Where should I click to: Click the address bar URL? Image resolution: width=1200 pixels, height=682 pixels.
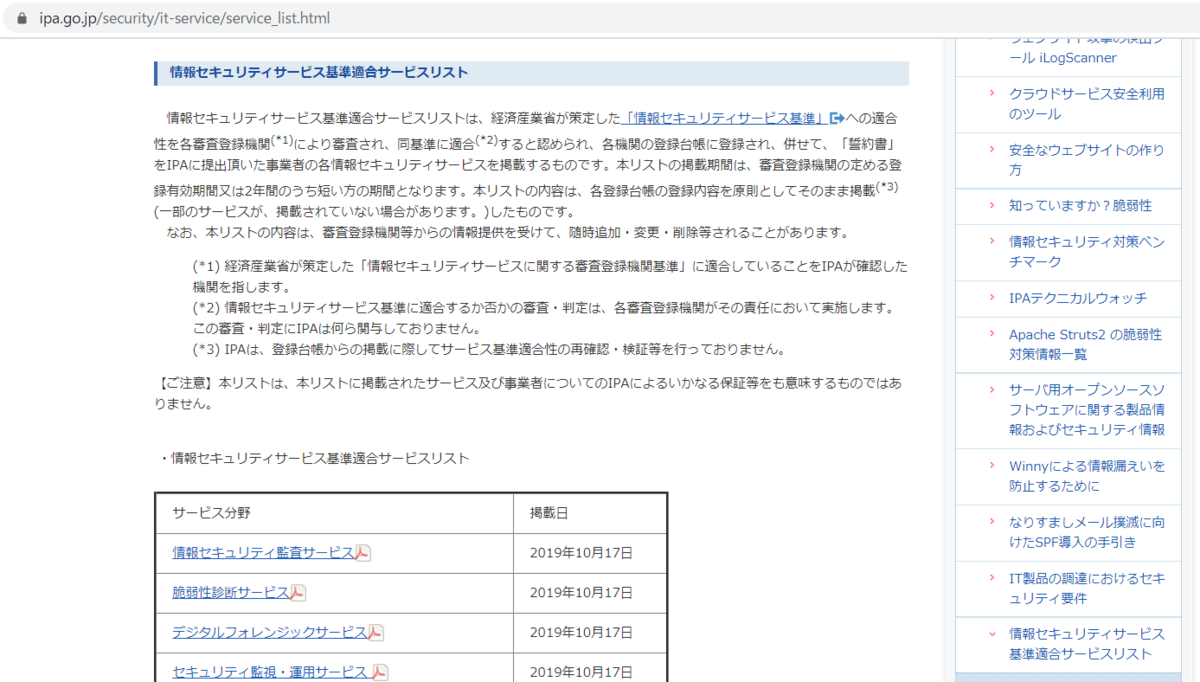point(184,18)
